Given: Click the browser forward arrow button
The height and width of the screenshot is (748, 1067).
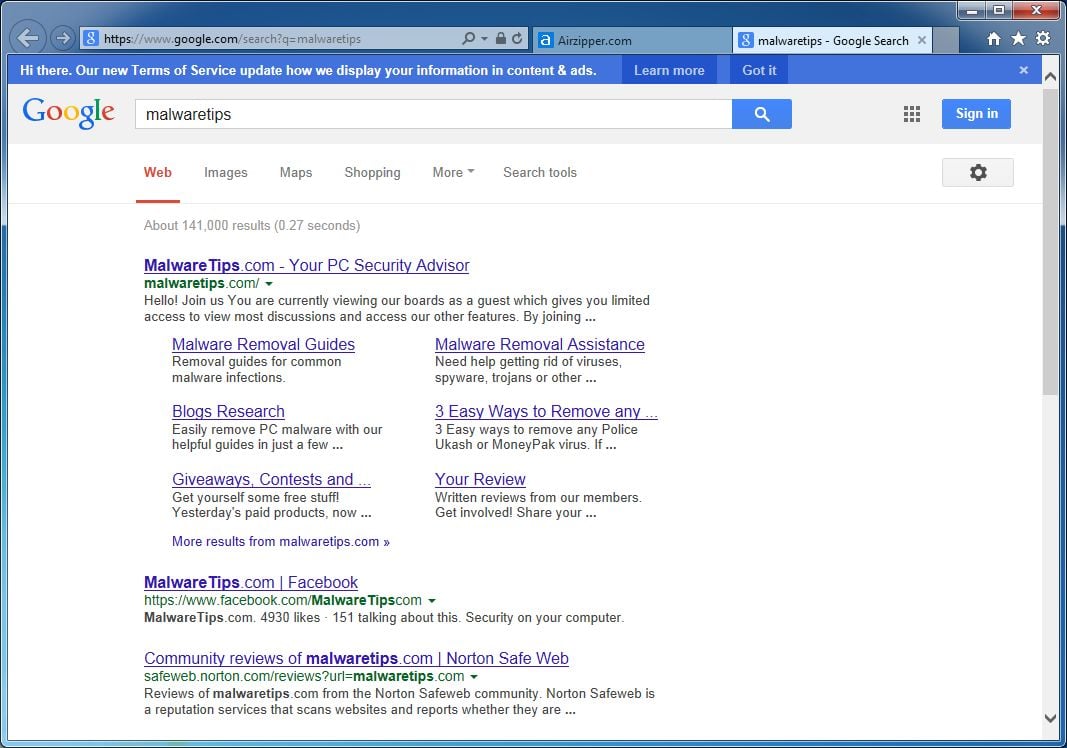Looking at the screenshot, I should (63, 38).
